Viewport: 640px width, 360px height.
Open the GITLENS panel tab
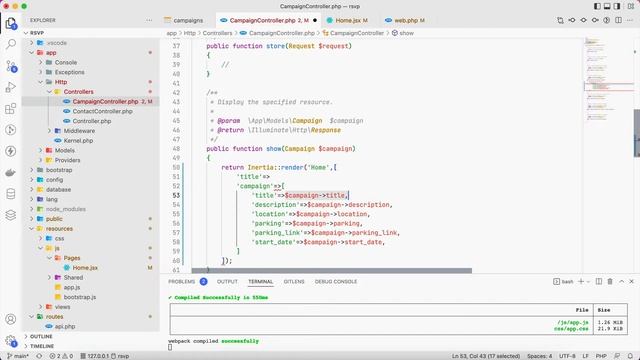(x=294, y=282)
